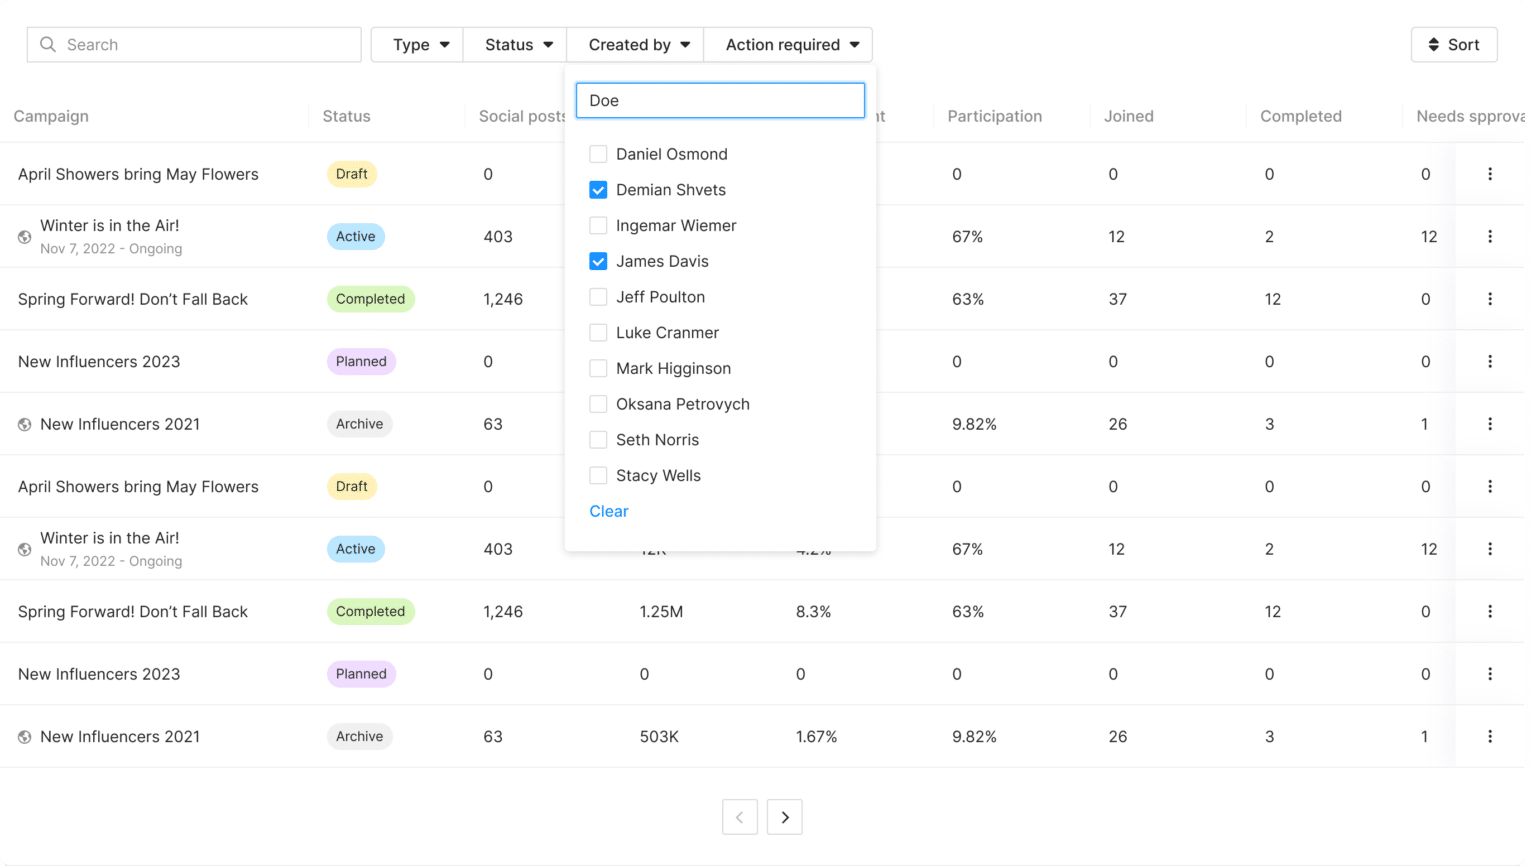This screenshot has width=1536, height=866.
Task: Open the kebab menu for the Draft campaign in the first row
Action: pyautogui.click(x=1489, y=174)
